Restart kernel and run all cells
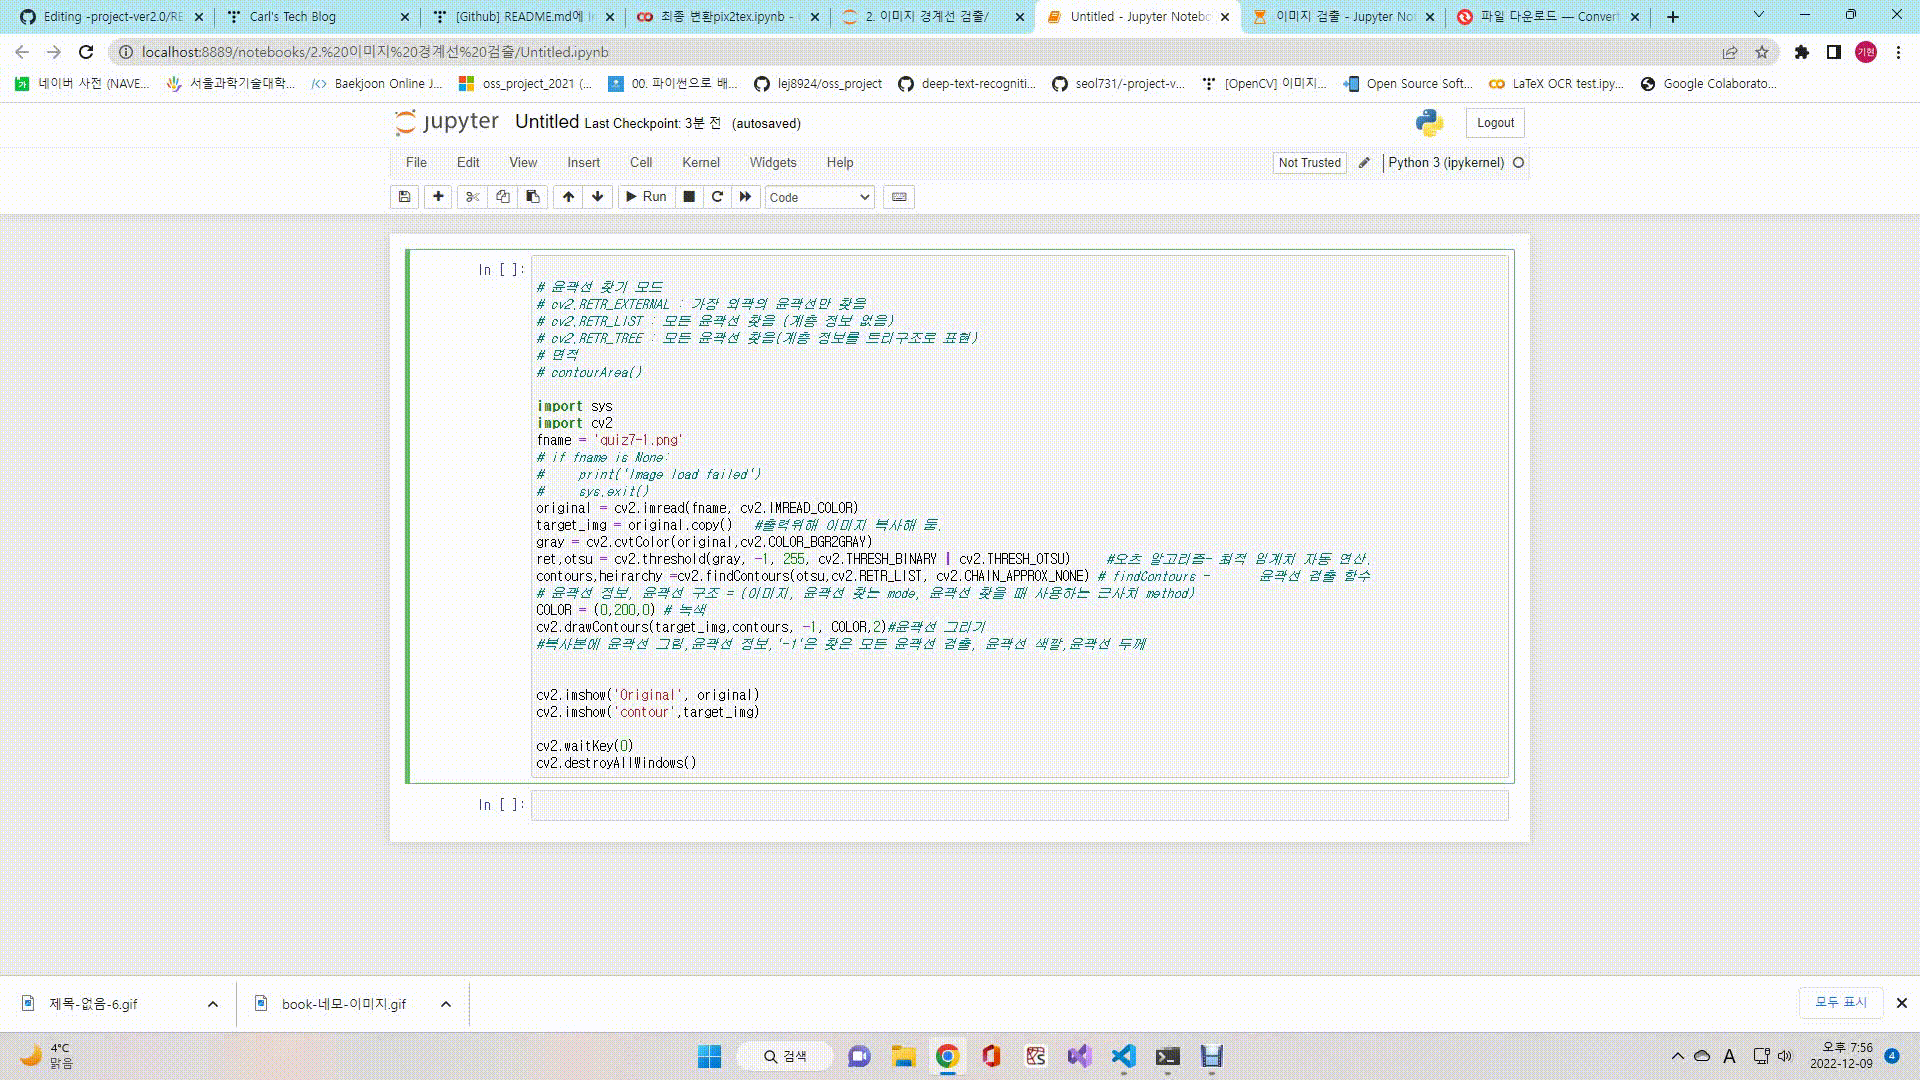The height and width of the screenshot is (1080, 1920). point(745,197)
